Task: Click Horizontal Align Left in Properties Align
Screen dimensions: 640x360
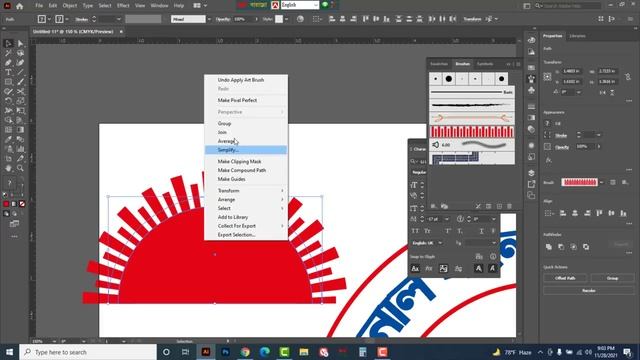Action: 563,213
